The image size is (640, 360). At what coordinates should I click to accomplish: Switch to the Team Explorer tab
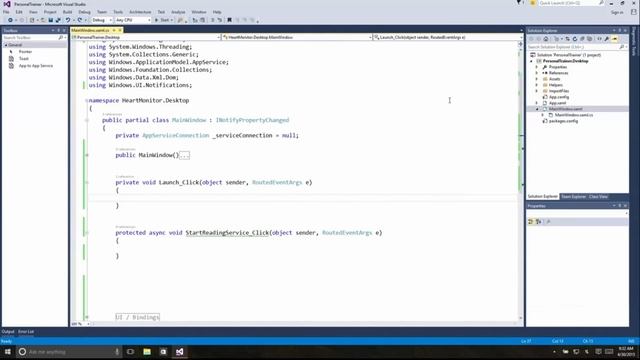(x=573, y=197)
